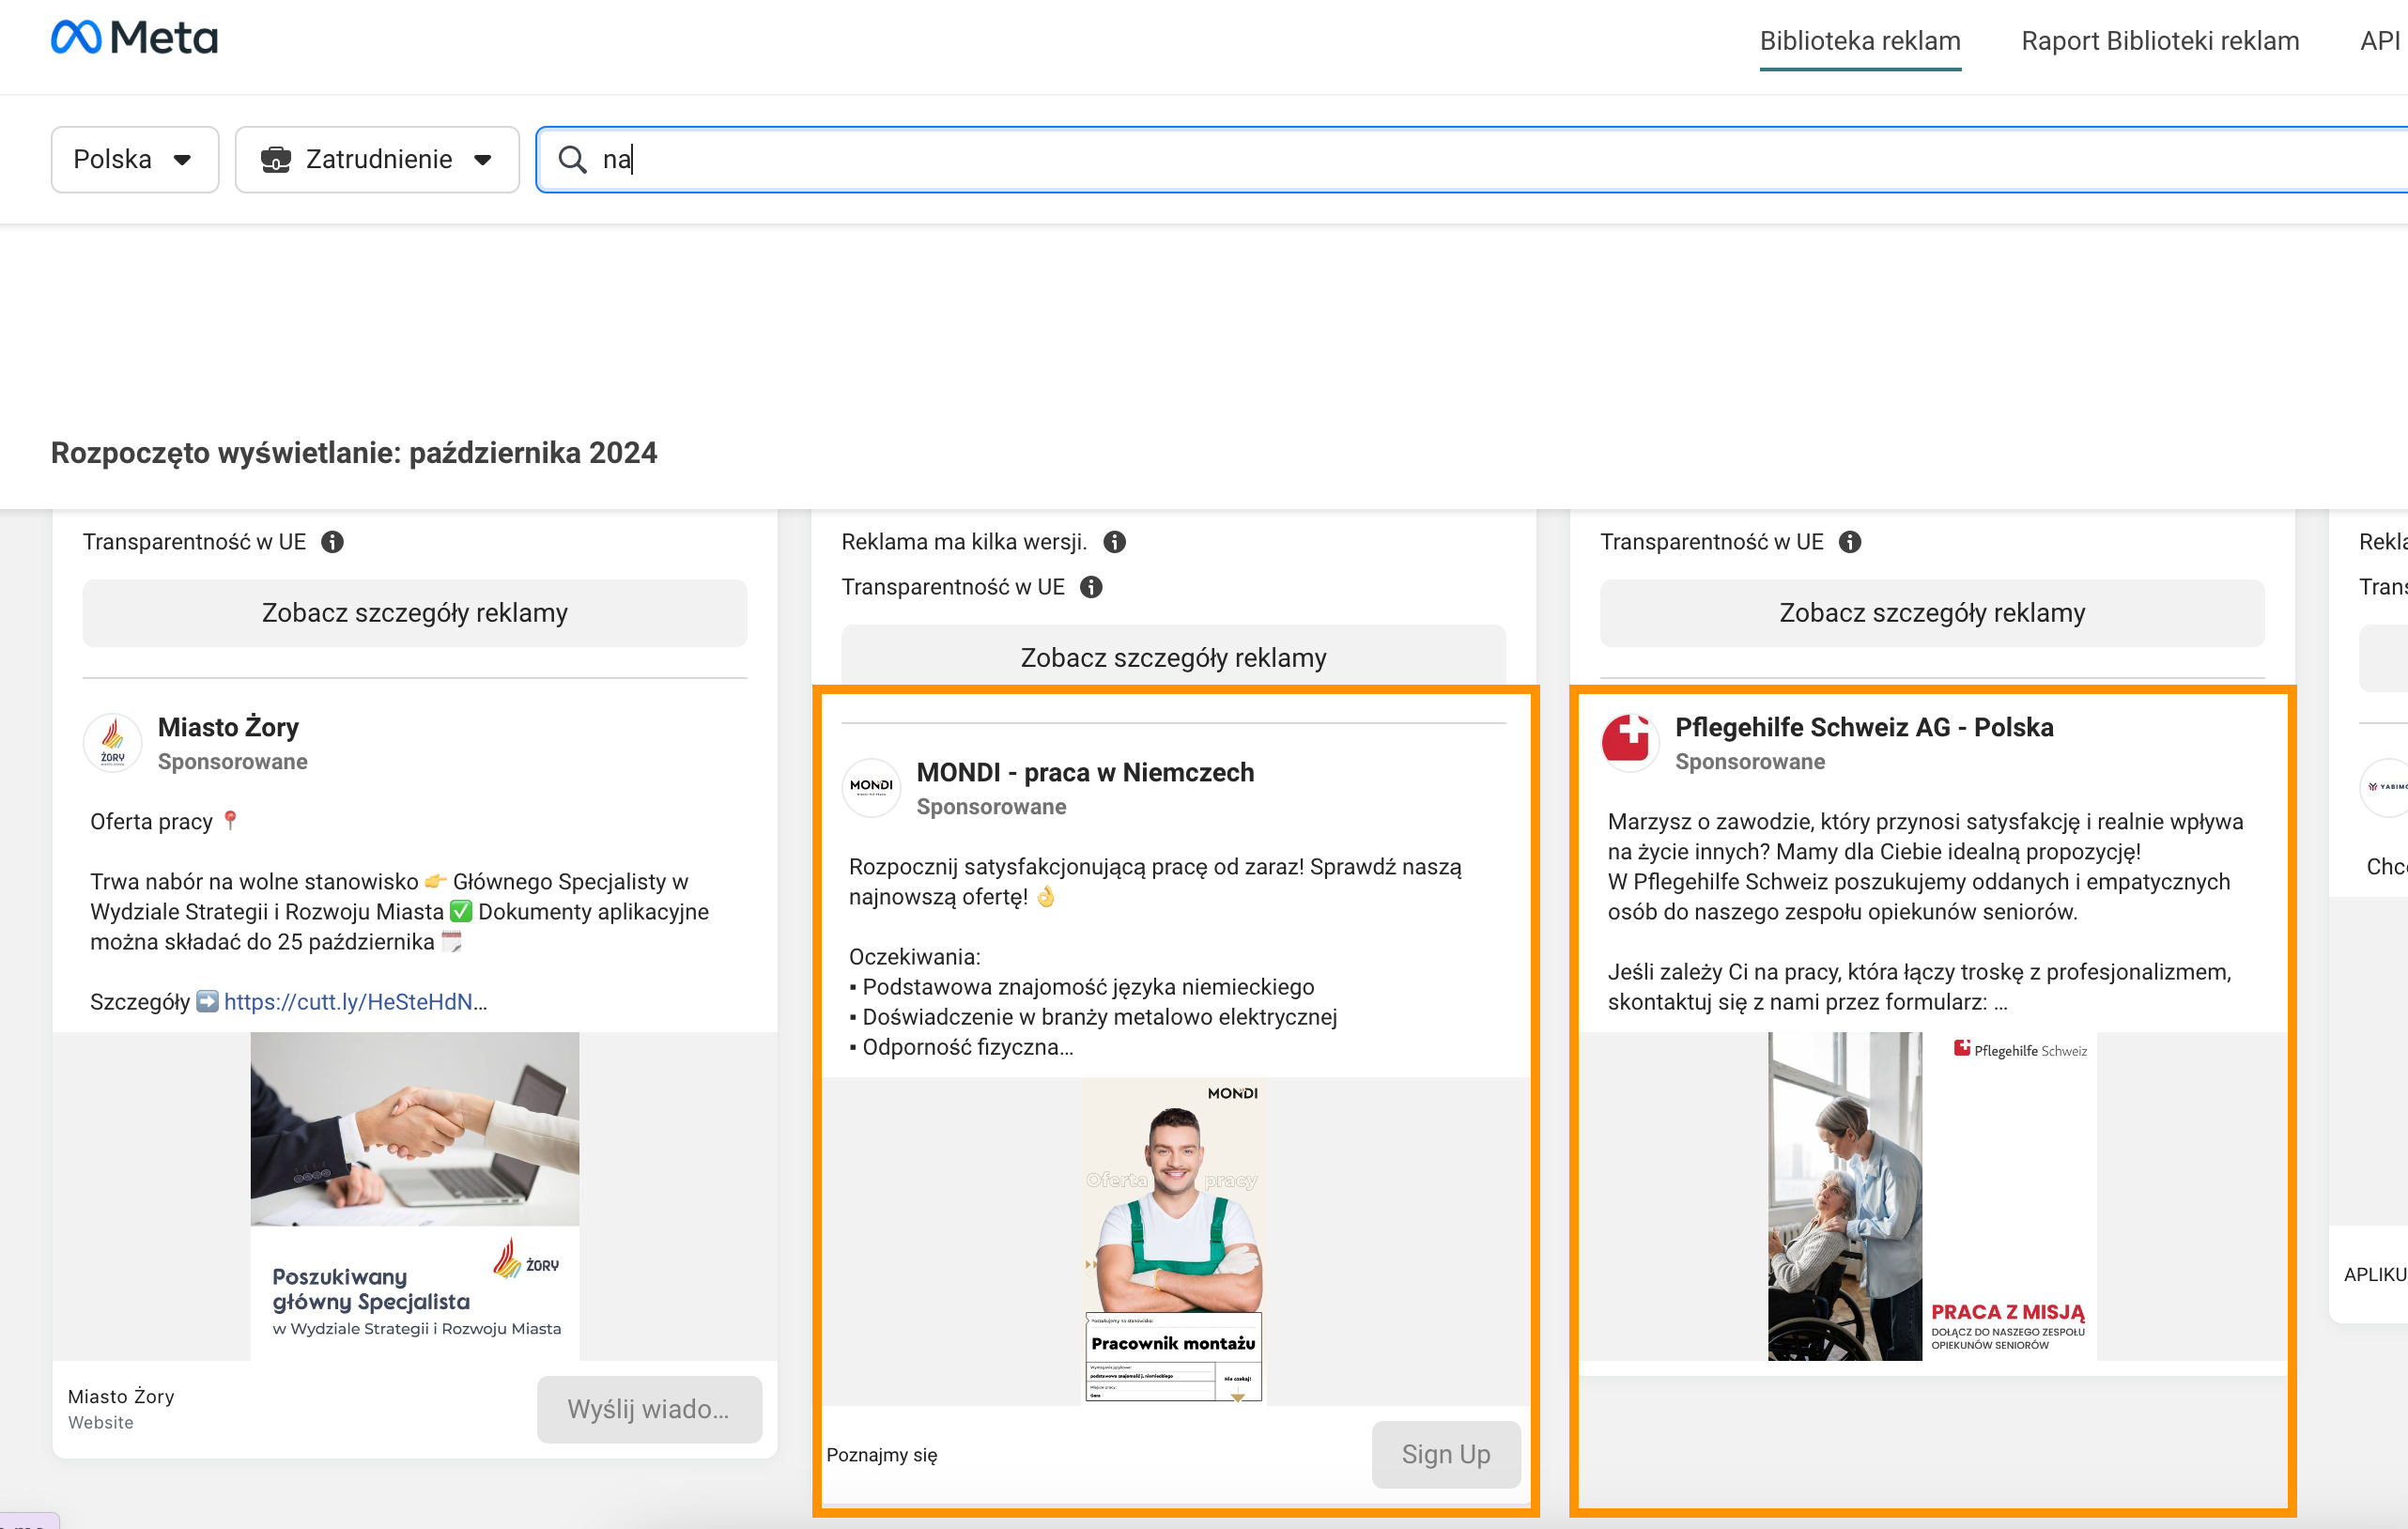Open the Pracownik montażu ad image
Image resolution: width=2408 pixels, height=1529 pixels.
coord(1173,1241)
